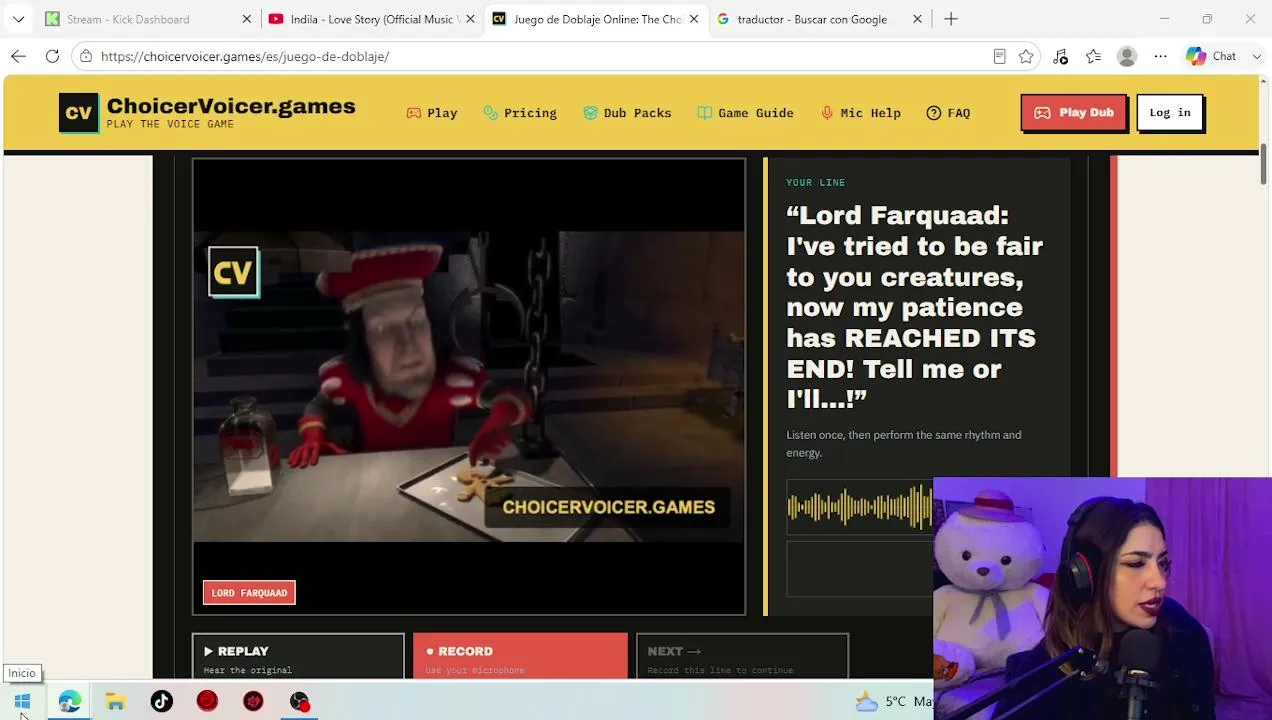Viewport: 1272px width, 720px height.
Task: Open the browser profile avatar
Action: click(x=1127, y=56)
